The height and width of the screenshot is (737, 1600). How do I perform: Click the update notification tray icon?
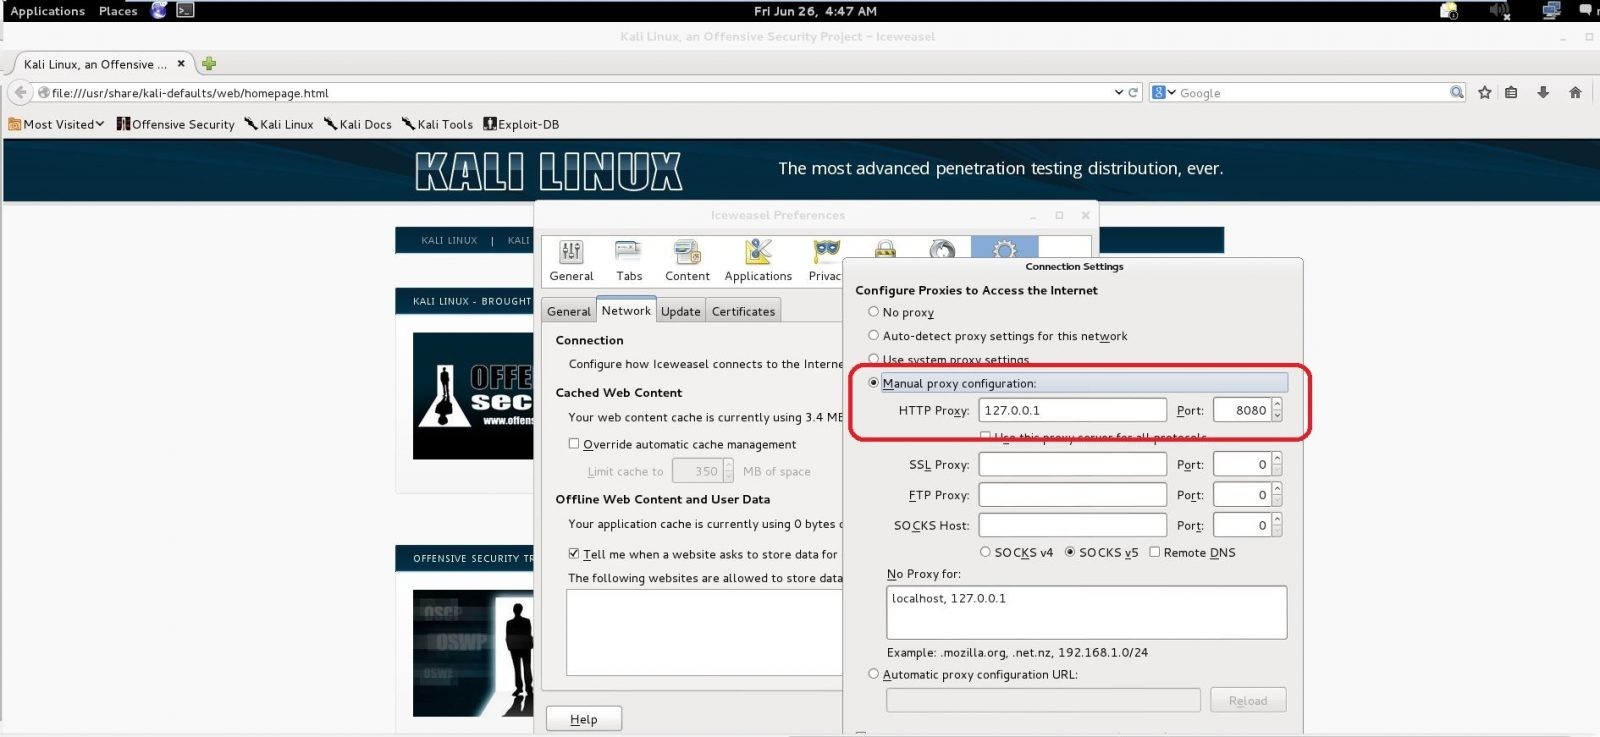(1449, 10)
